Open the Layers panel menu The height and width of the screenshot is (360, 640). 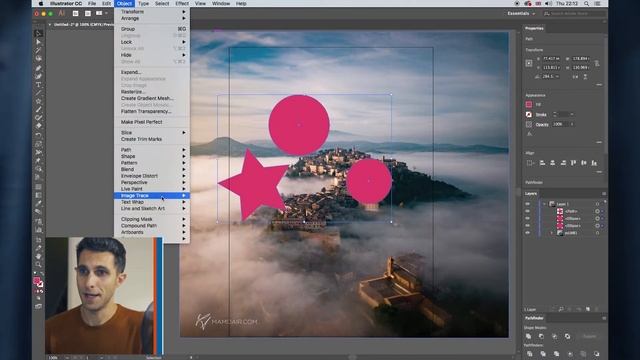click(x=604, y=193)
